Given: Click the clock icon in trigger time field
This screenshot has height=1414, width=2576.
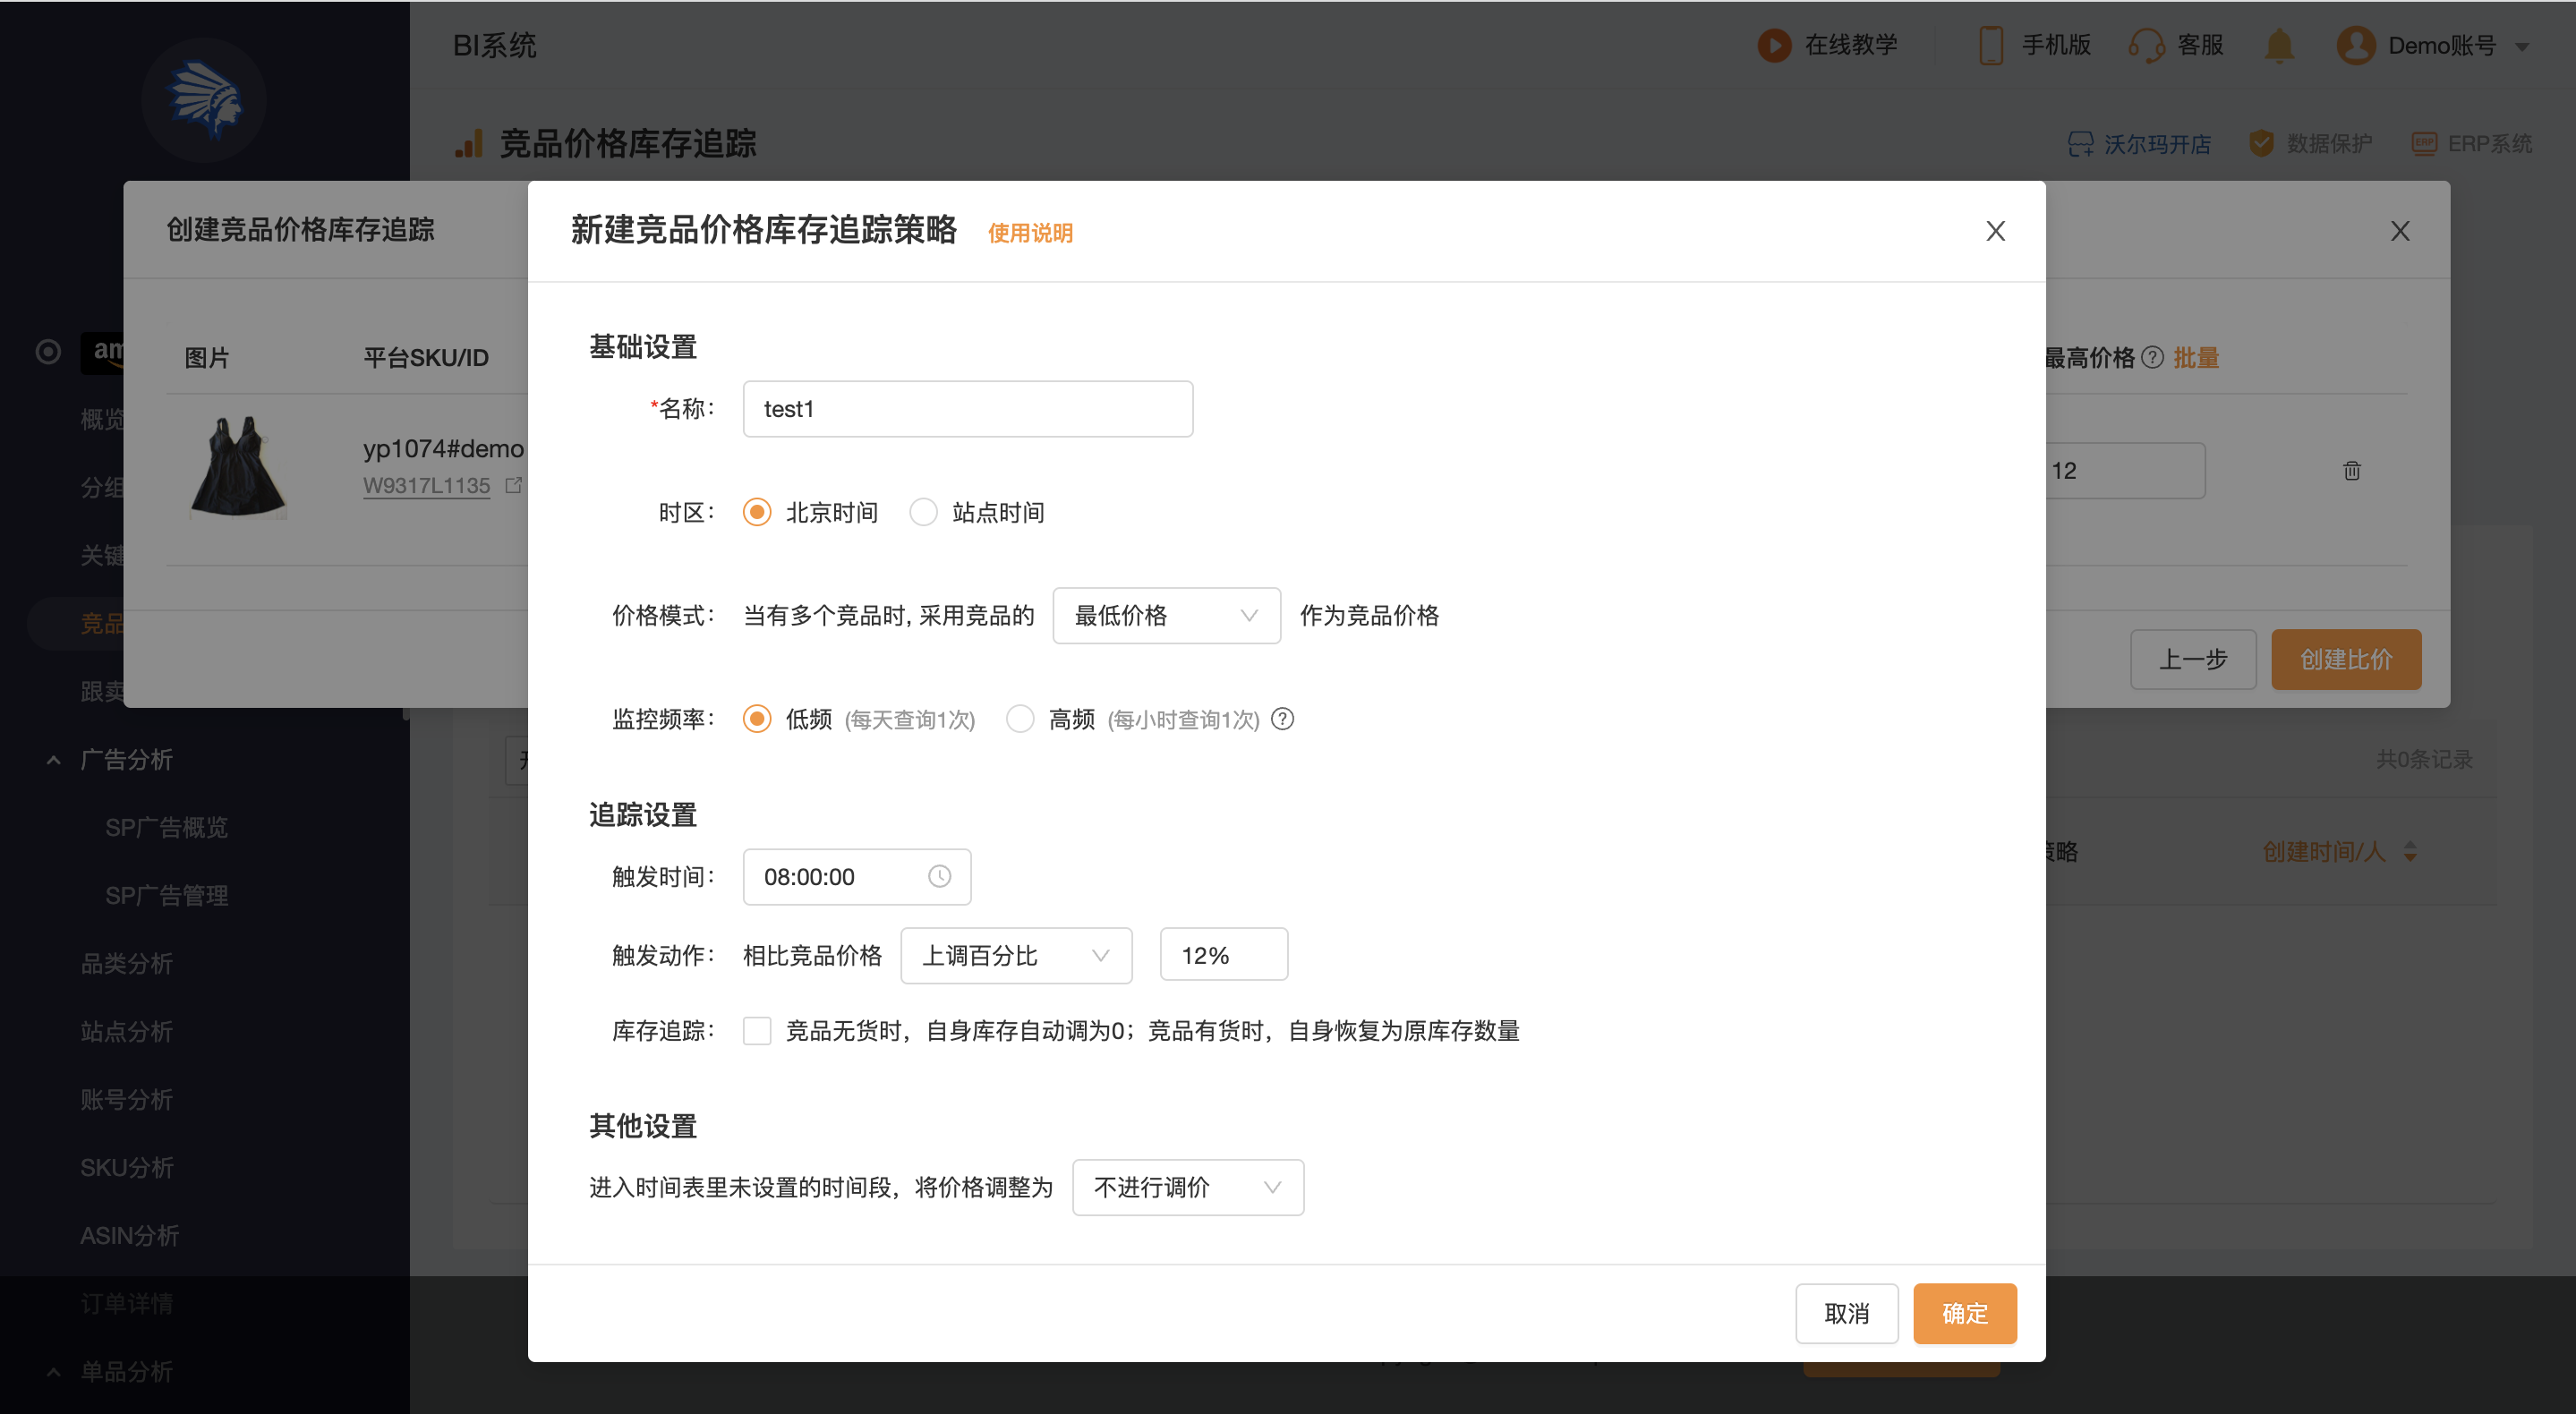Looking at the screenshot, I should click(939, 876).
